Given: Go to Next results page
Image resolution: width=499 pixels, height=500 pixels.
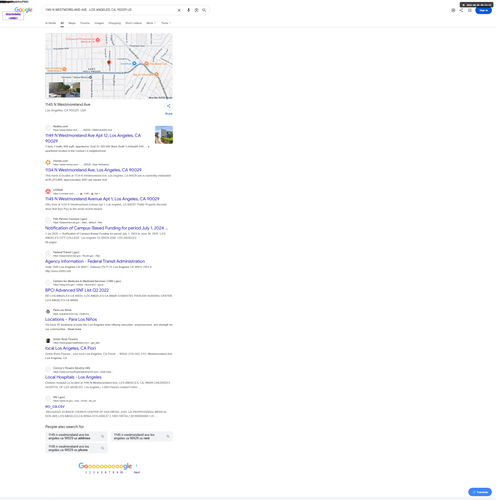Looking at the screenshot, I should pyautogui.click(x=137, y=472).
